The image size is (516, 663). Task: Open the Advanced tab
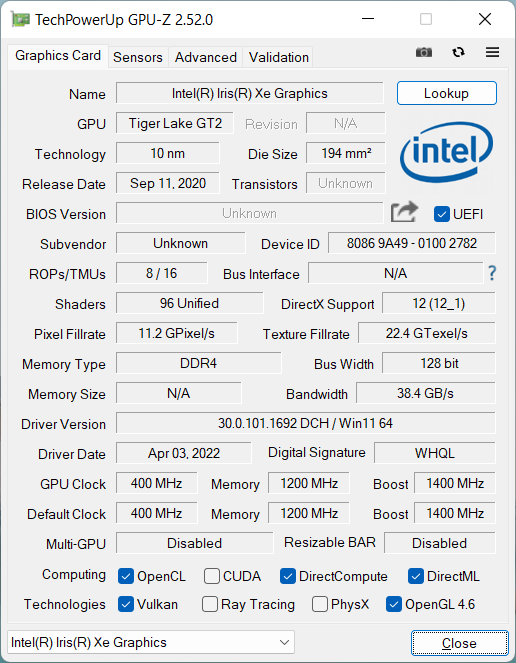206,57
